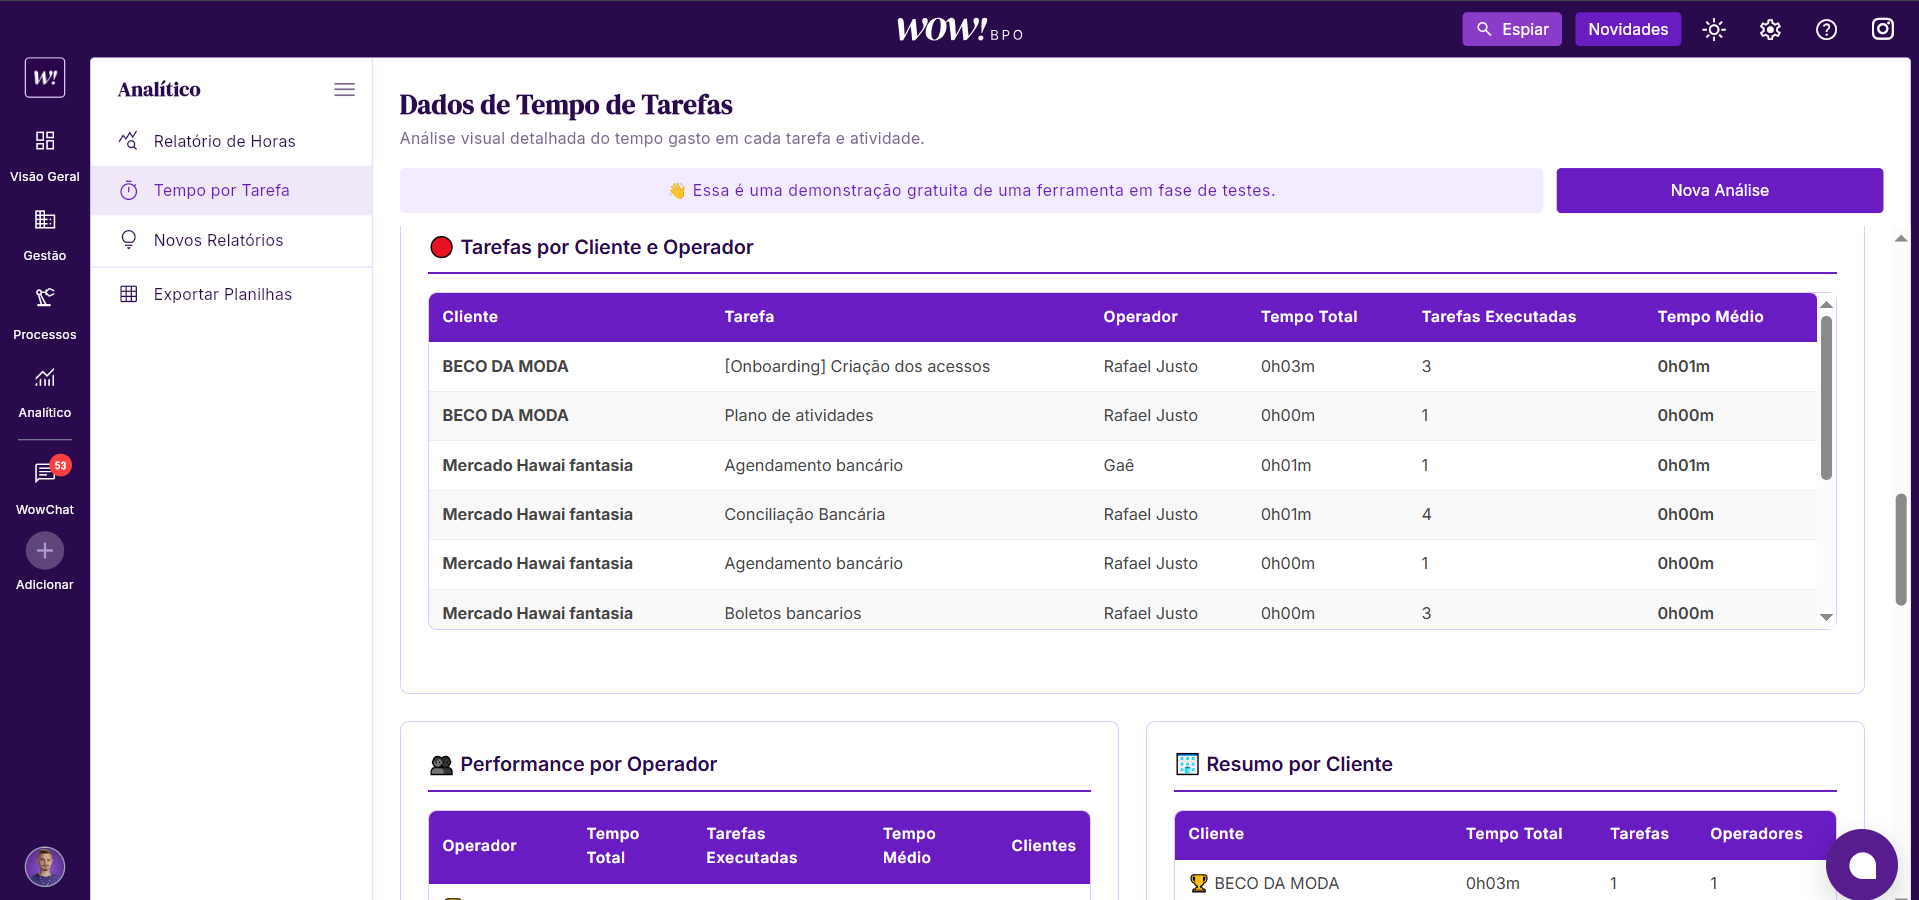Viewport: 1919px width, 900px height.
Task: Open the Processos sidebar section
Action: pyautogui.click(x=45, y=312)
